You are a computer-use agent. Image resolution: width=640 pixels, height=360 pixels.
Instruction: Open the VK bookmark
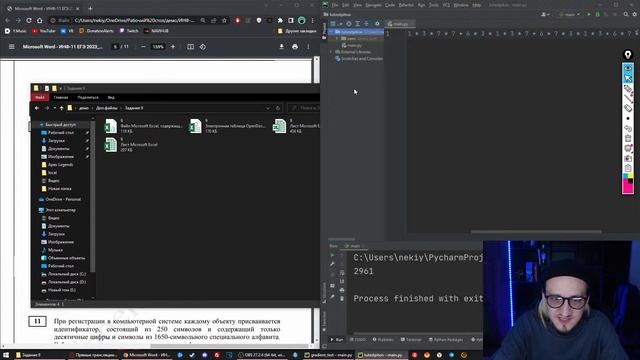pos(67,31)
